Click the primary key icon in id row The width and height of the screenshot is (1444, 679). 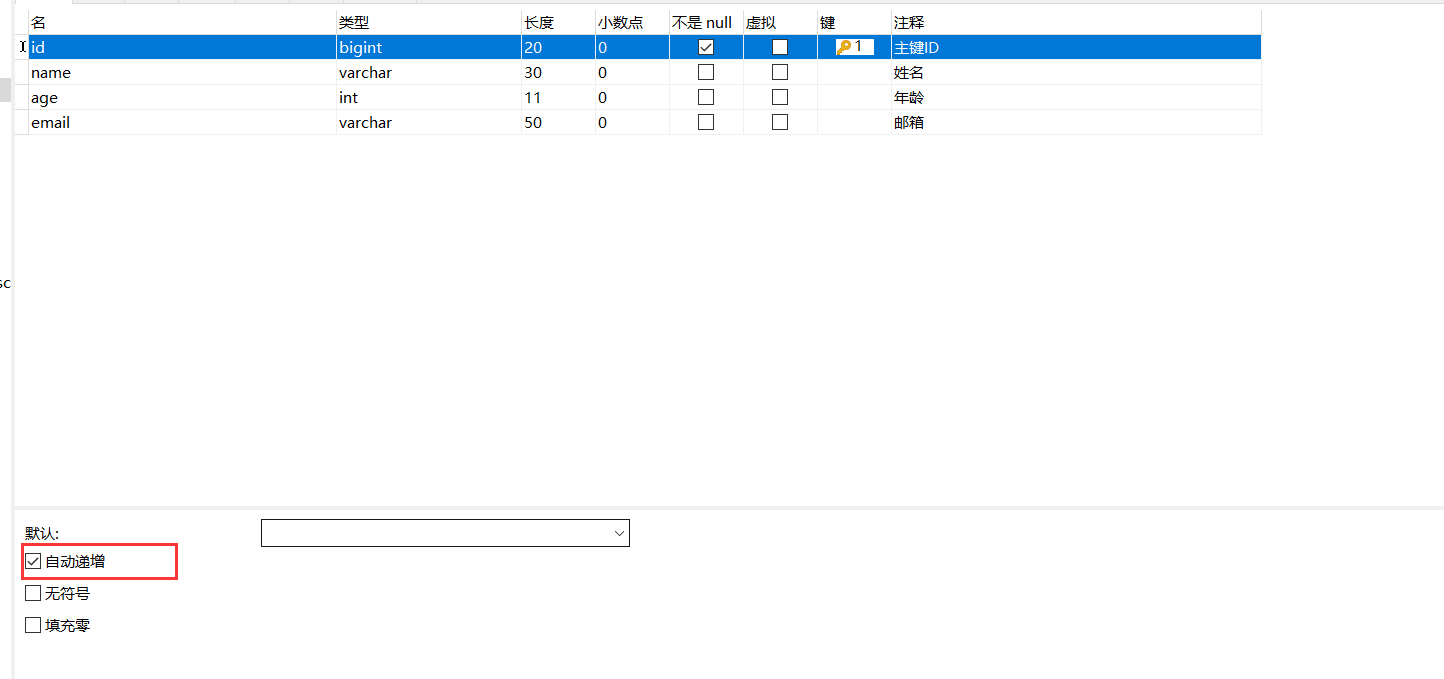coord(844,47)
